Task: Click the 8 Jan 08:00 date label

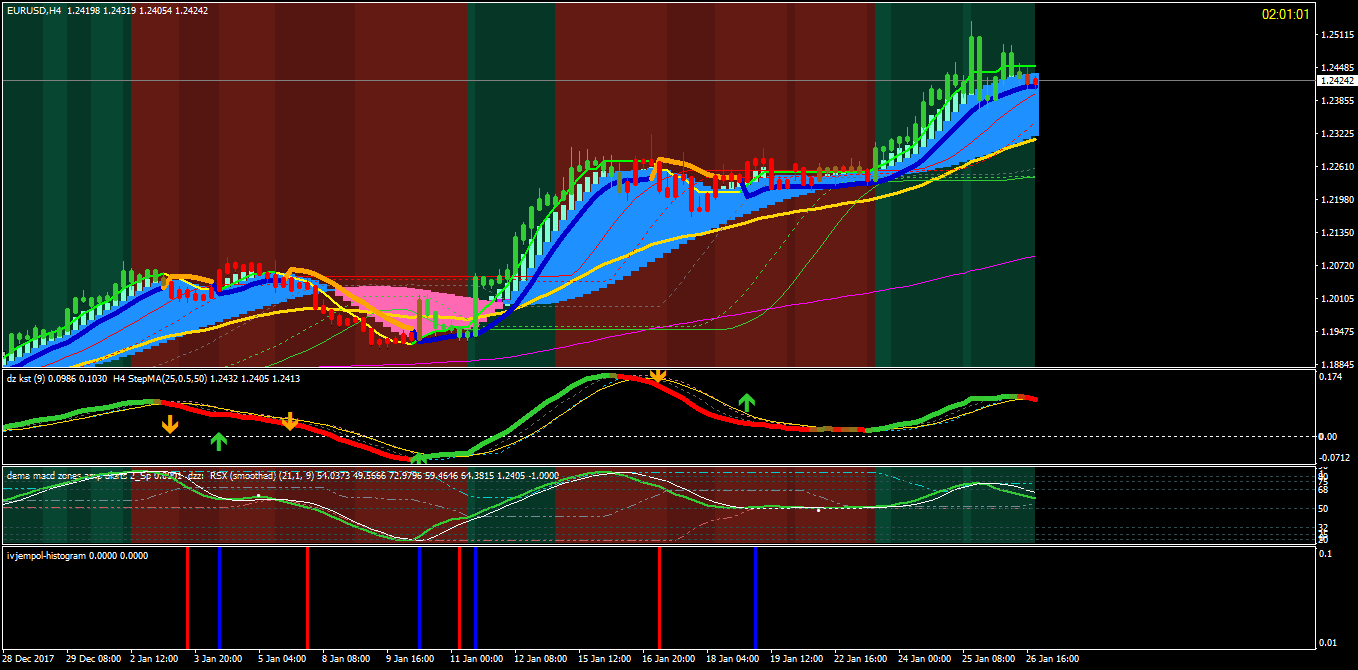Action: pos(347,659)
